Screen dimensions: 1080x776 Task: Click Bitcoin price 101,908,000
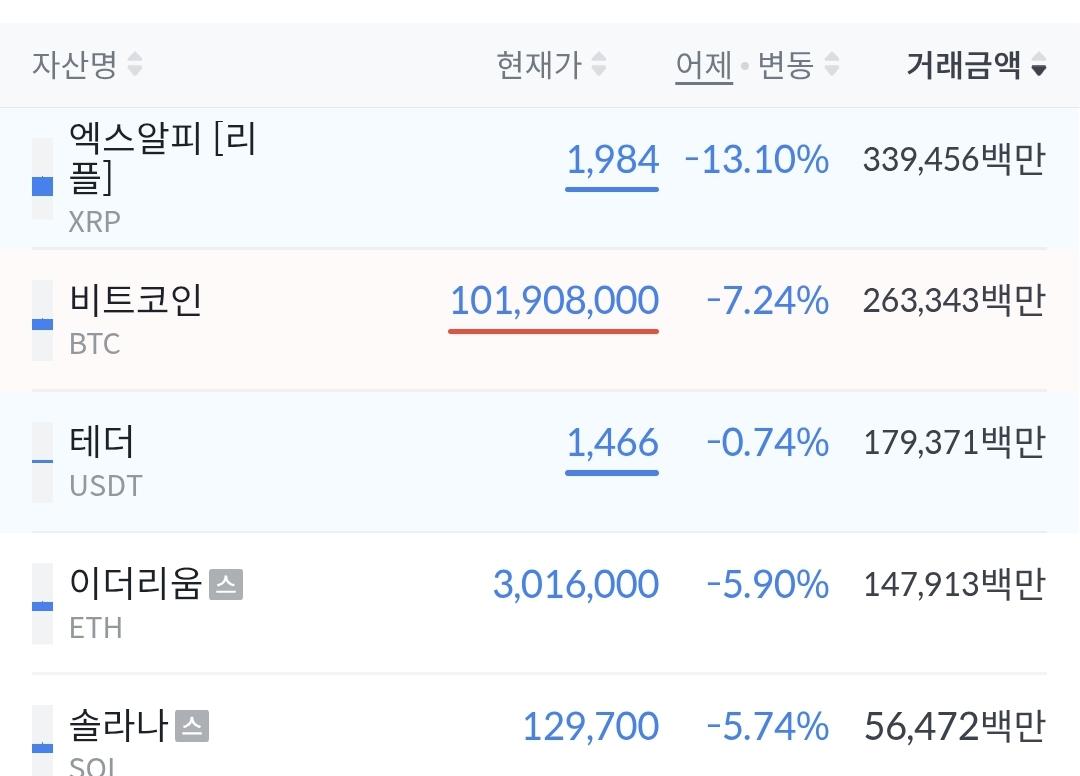point(554,301)
